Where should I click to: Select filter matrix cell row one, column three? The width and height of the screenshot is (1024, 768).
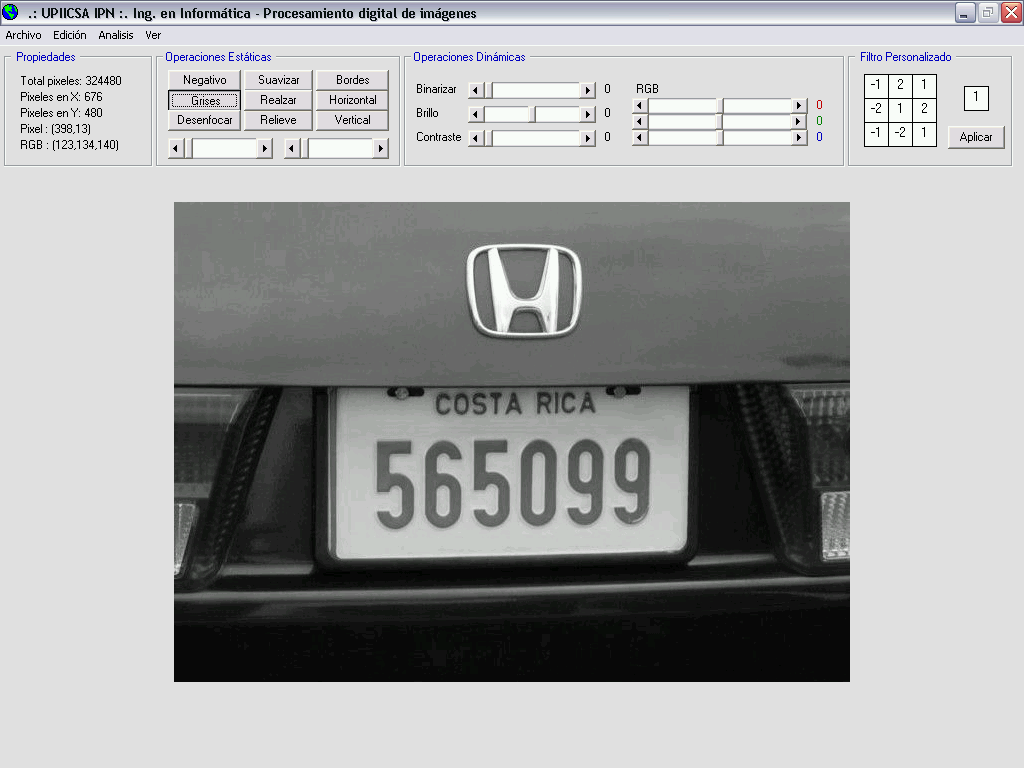click(924, 85)
